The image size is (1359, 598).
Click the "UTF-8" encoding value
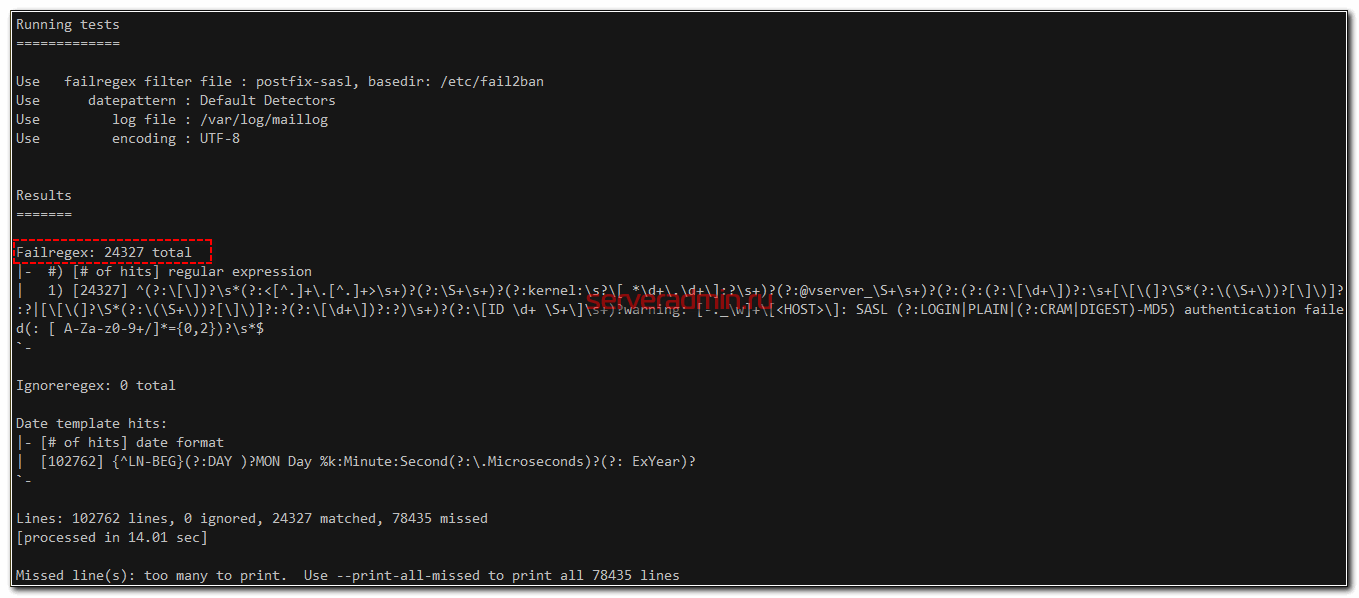coord(219,138)
